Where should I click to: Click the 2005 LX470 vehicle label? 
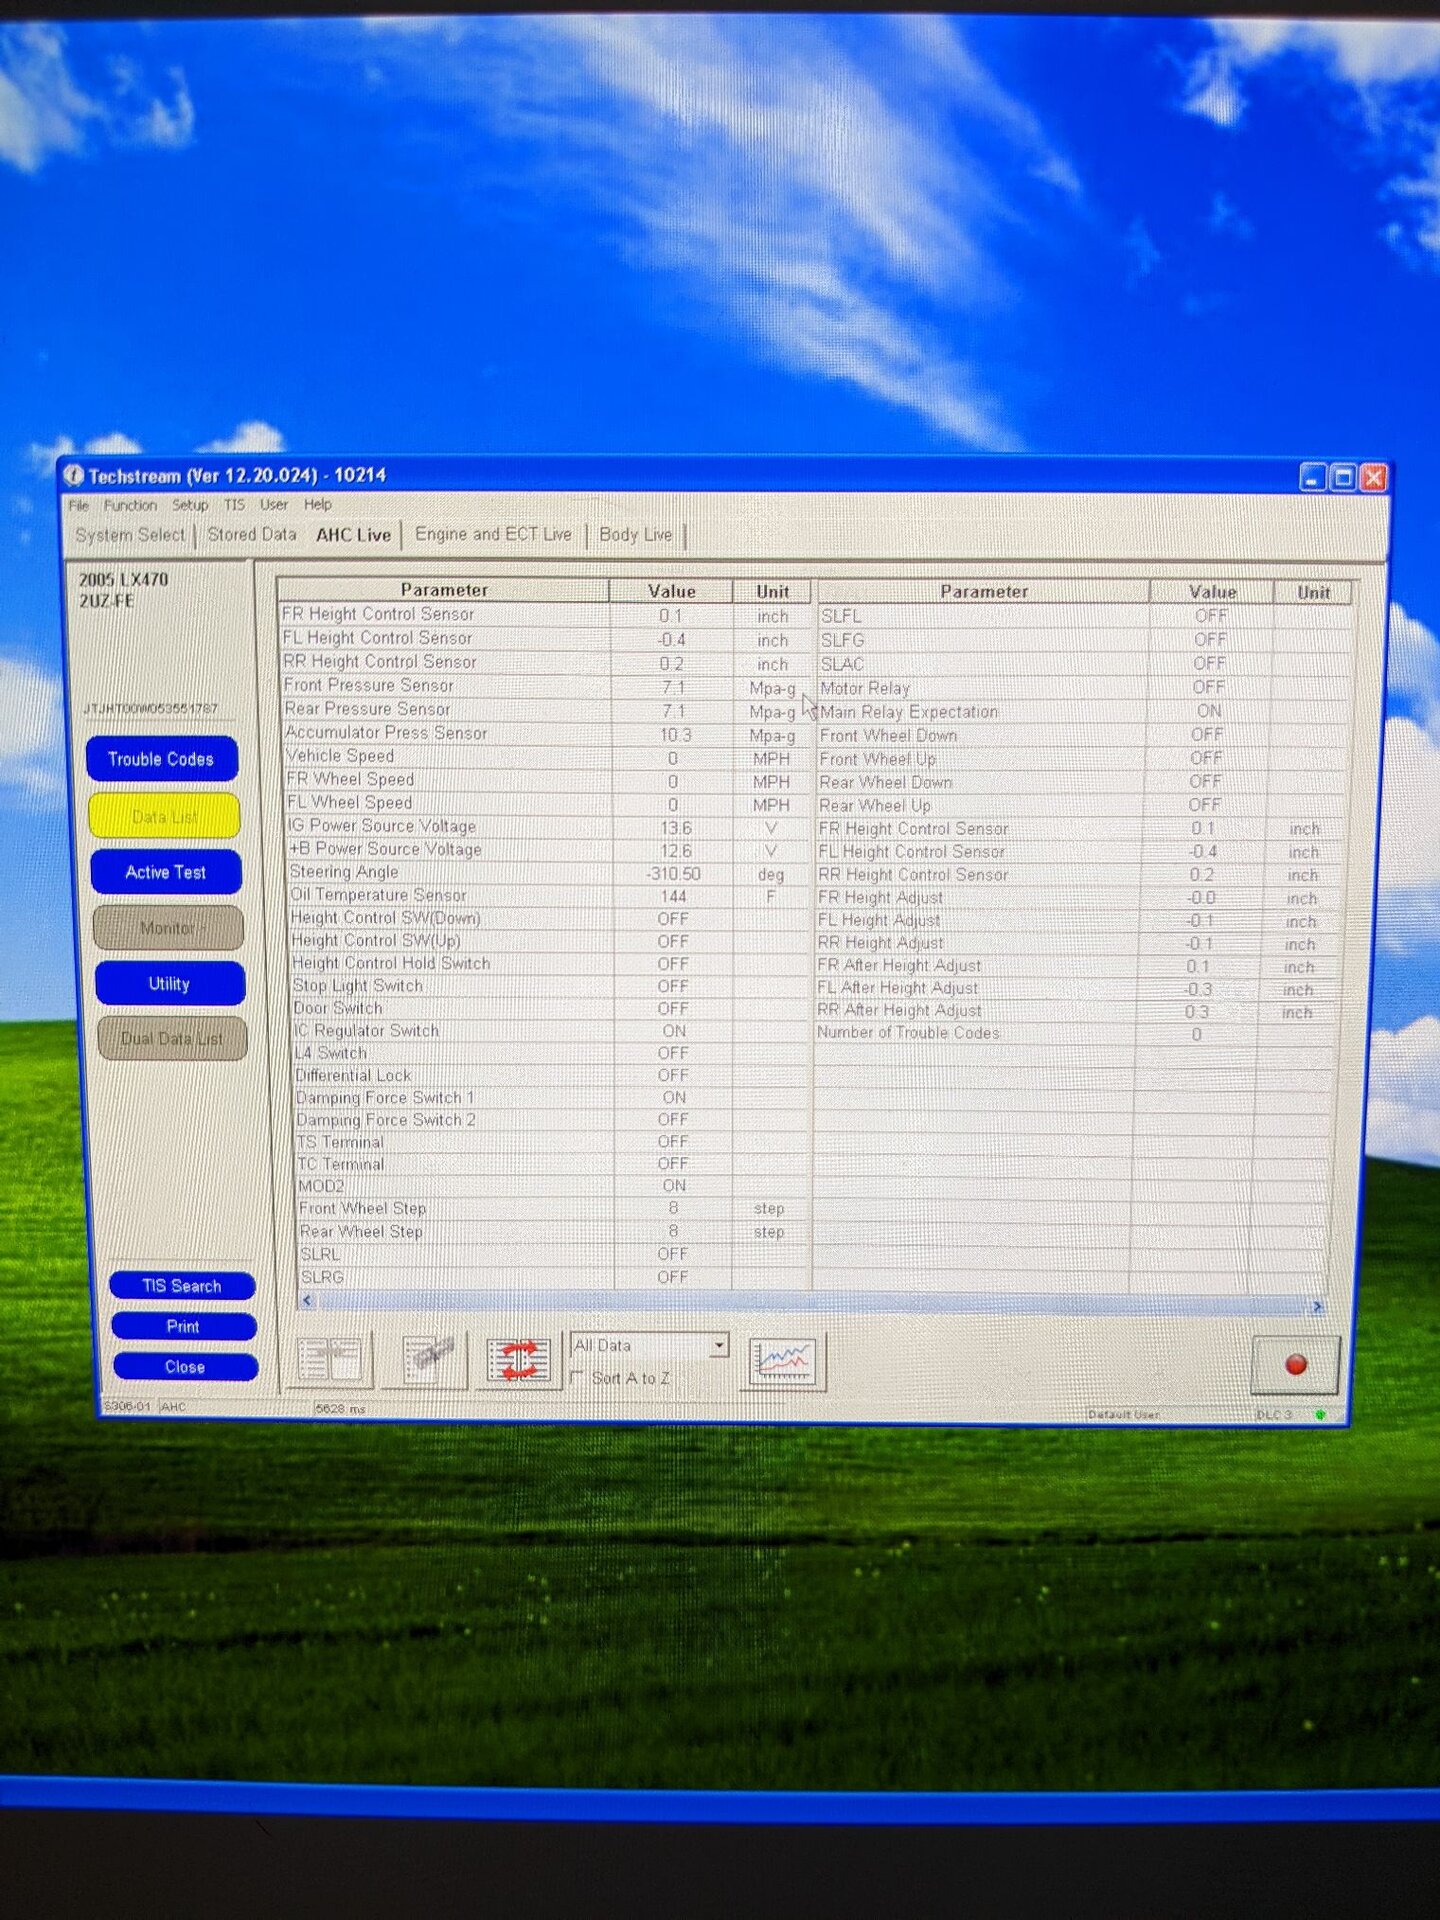point(123,580)
